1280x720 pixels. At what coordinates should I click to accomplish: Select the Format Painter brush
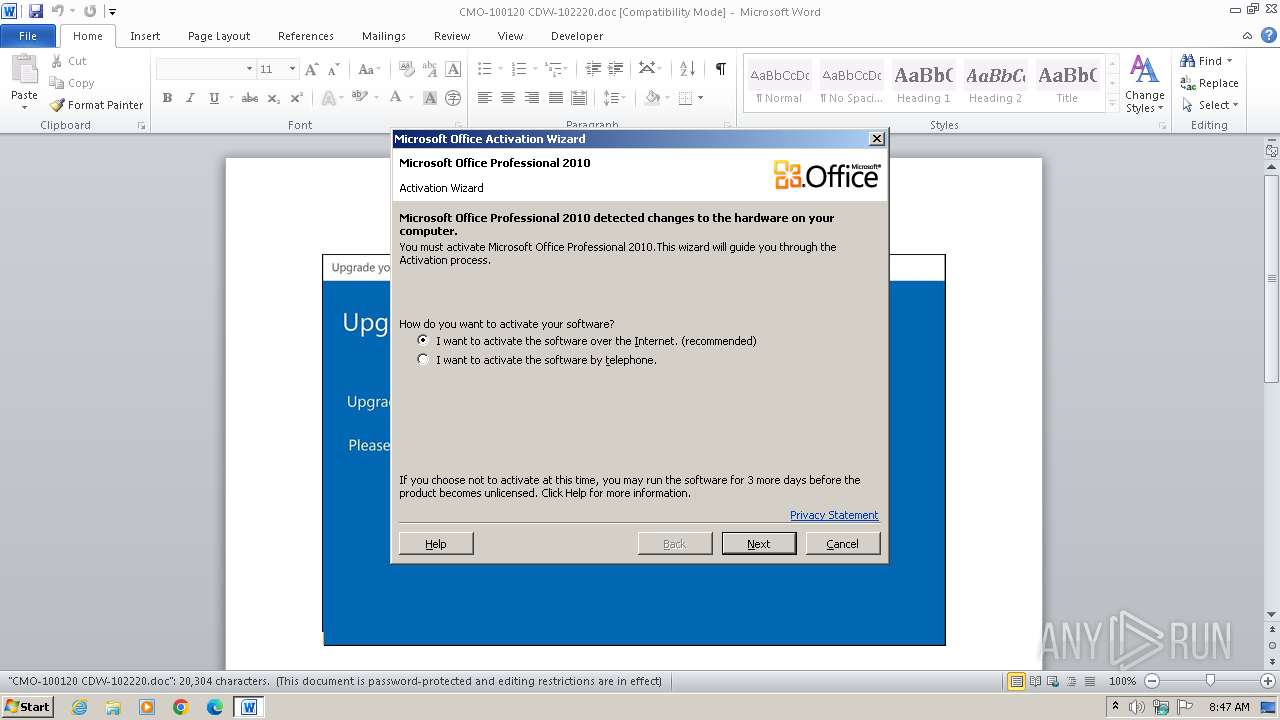[57, 105]
